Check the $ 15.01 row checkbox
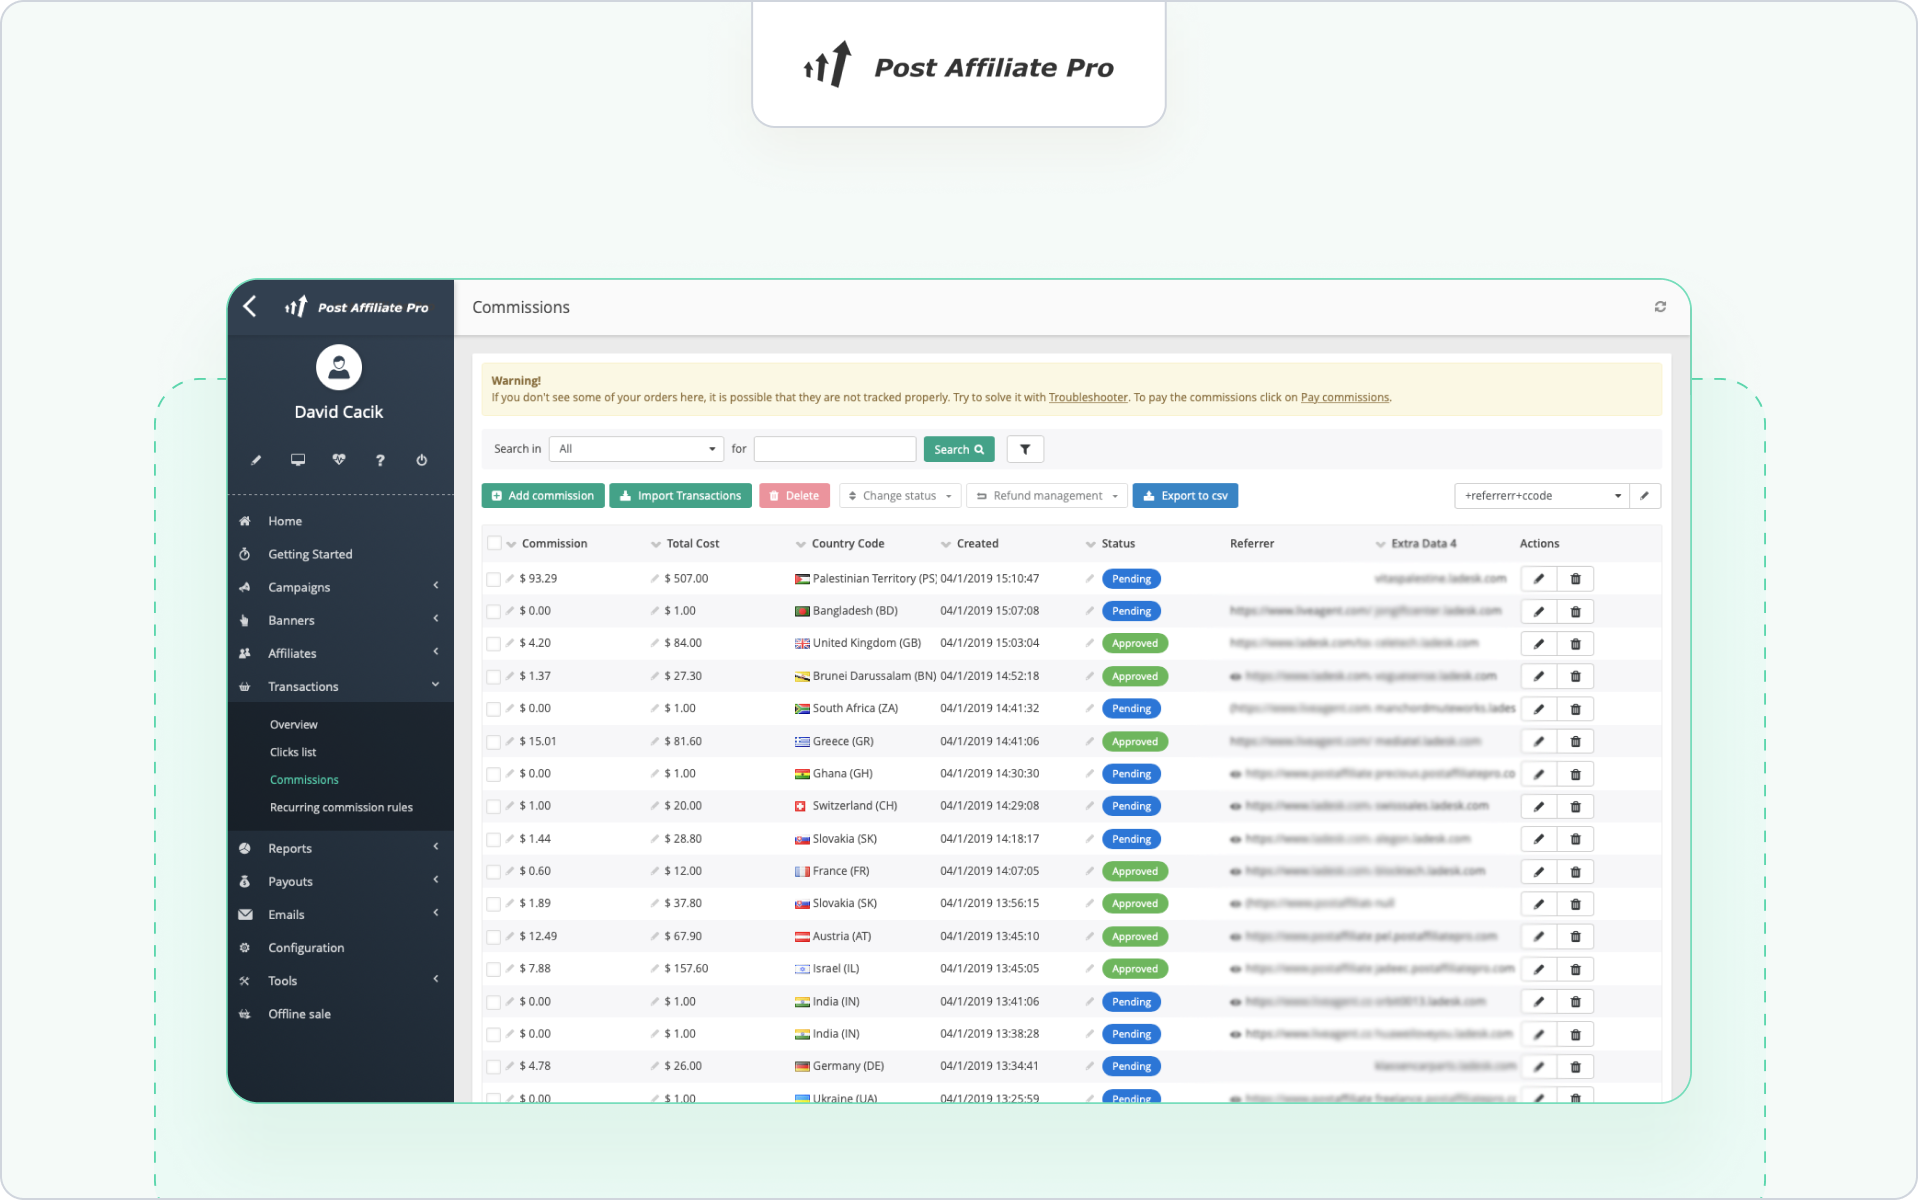 [x=493, y=742]
